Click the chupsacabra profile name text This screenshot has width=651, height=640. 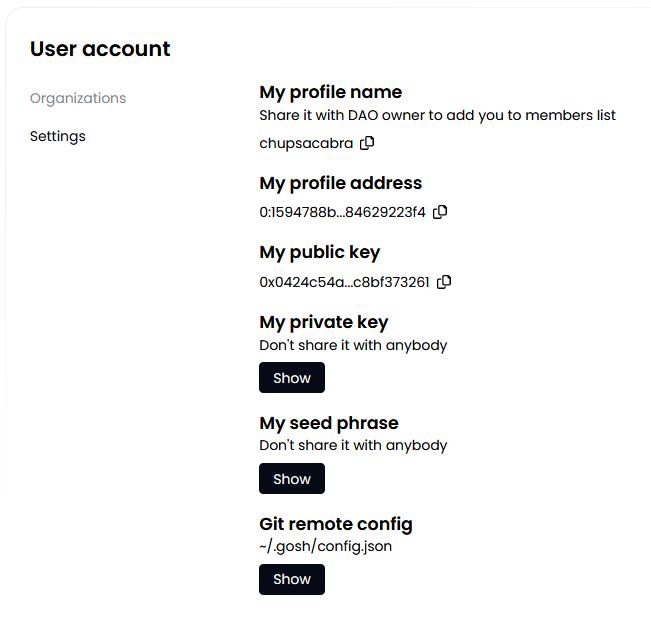pyautogui.click(x=306, y=143)
